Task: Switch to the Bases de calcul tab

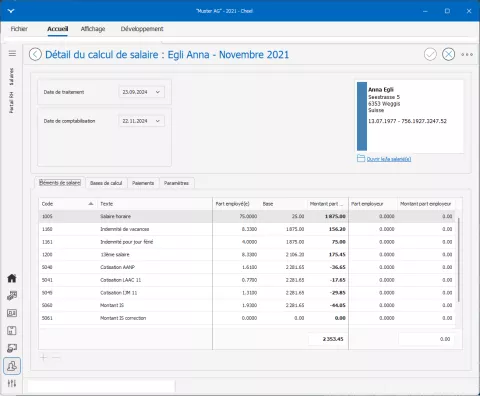Action: pos(106,183)
